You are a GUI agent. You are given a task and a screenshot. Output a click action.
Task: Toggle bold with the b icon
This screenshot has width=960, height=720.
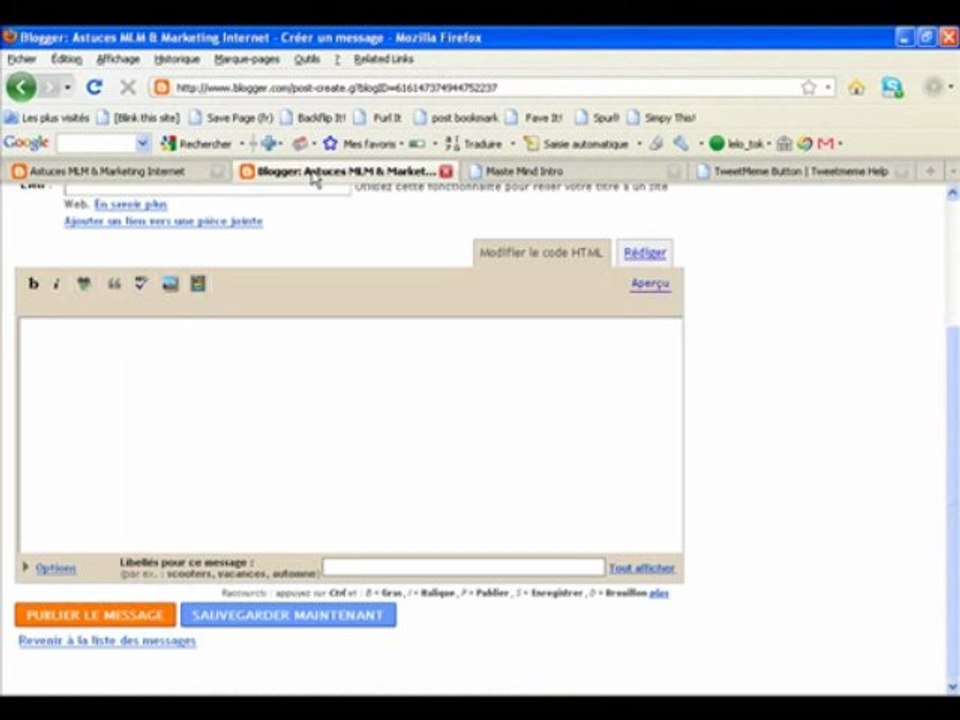[33, 283]
